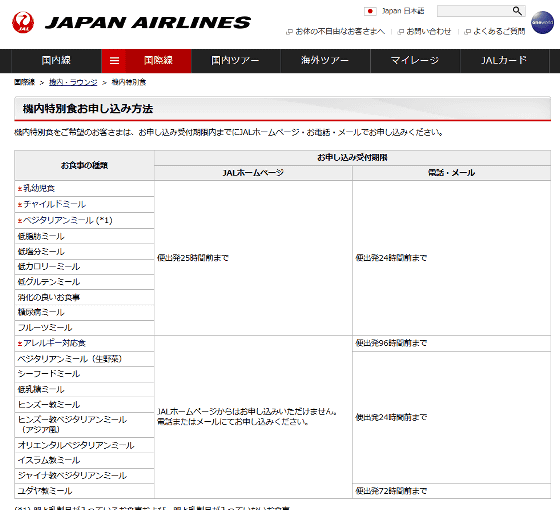Click the ジャイナ教ベジタリアンミール row text
This screenshot has width=560, height=510.
click(x=72, y=476)
